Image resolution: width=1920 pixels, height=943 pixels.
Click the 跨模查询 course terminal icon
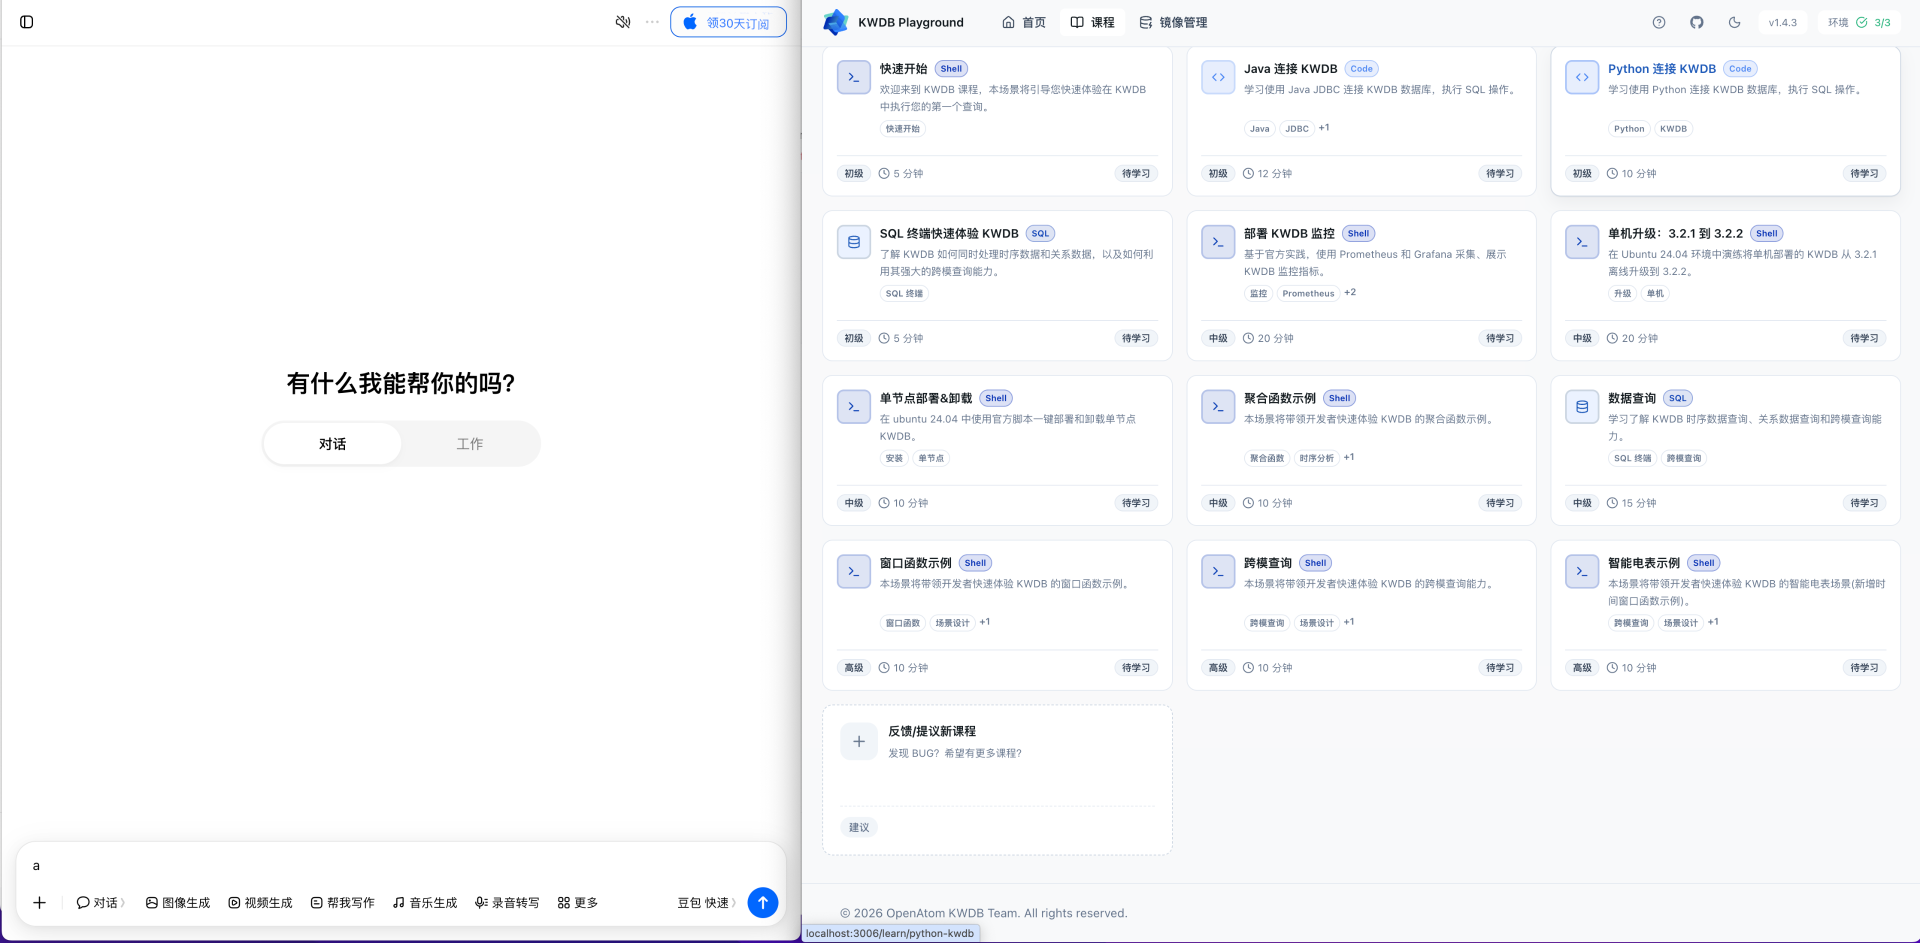point(1218,571)
